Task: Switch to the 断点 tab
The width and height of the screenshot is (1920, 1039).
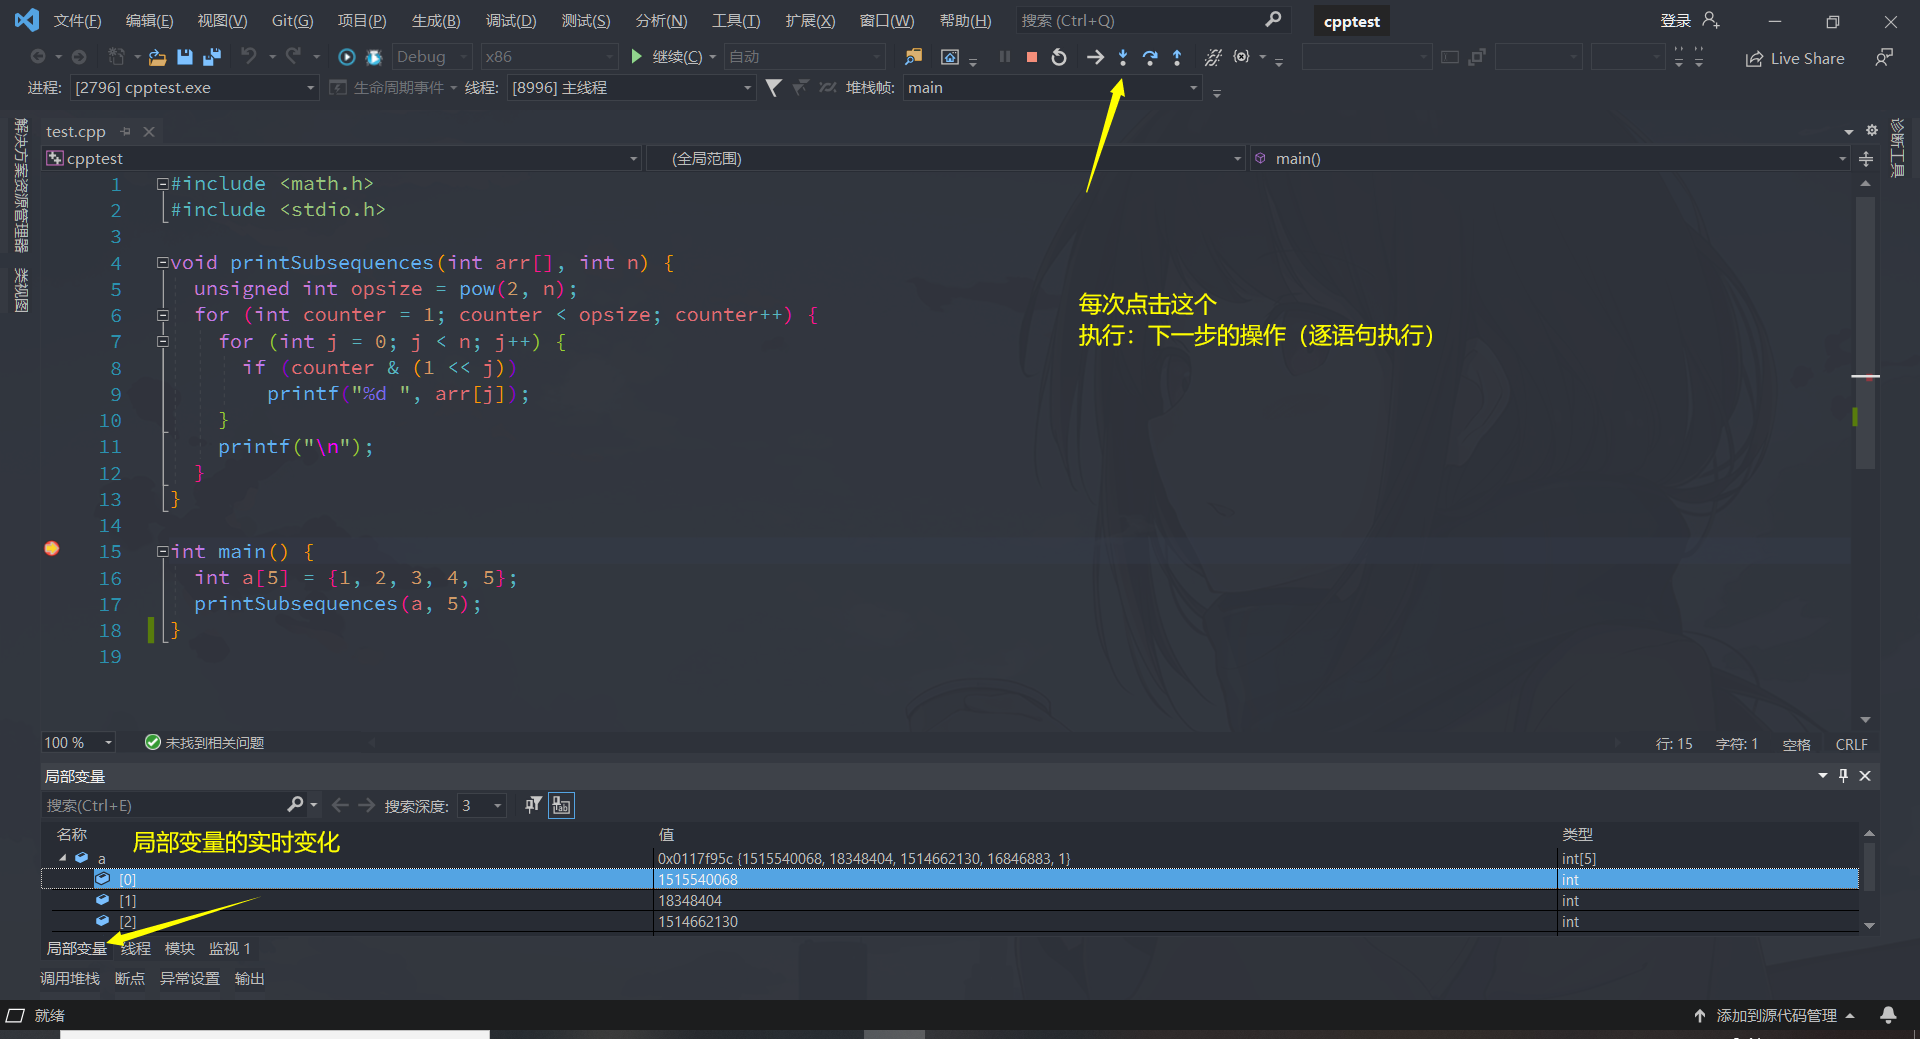Action: [130, 979]
